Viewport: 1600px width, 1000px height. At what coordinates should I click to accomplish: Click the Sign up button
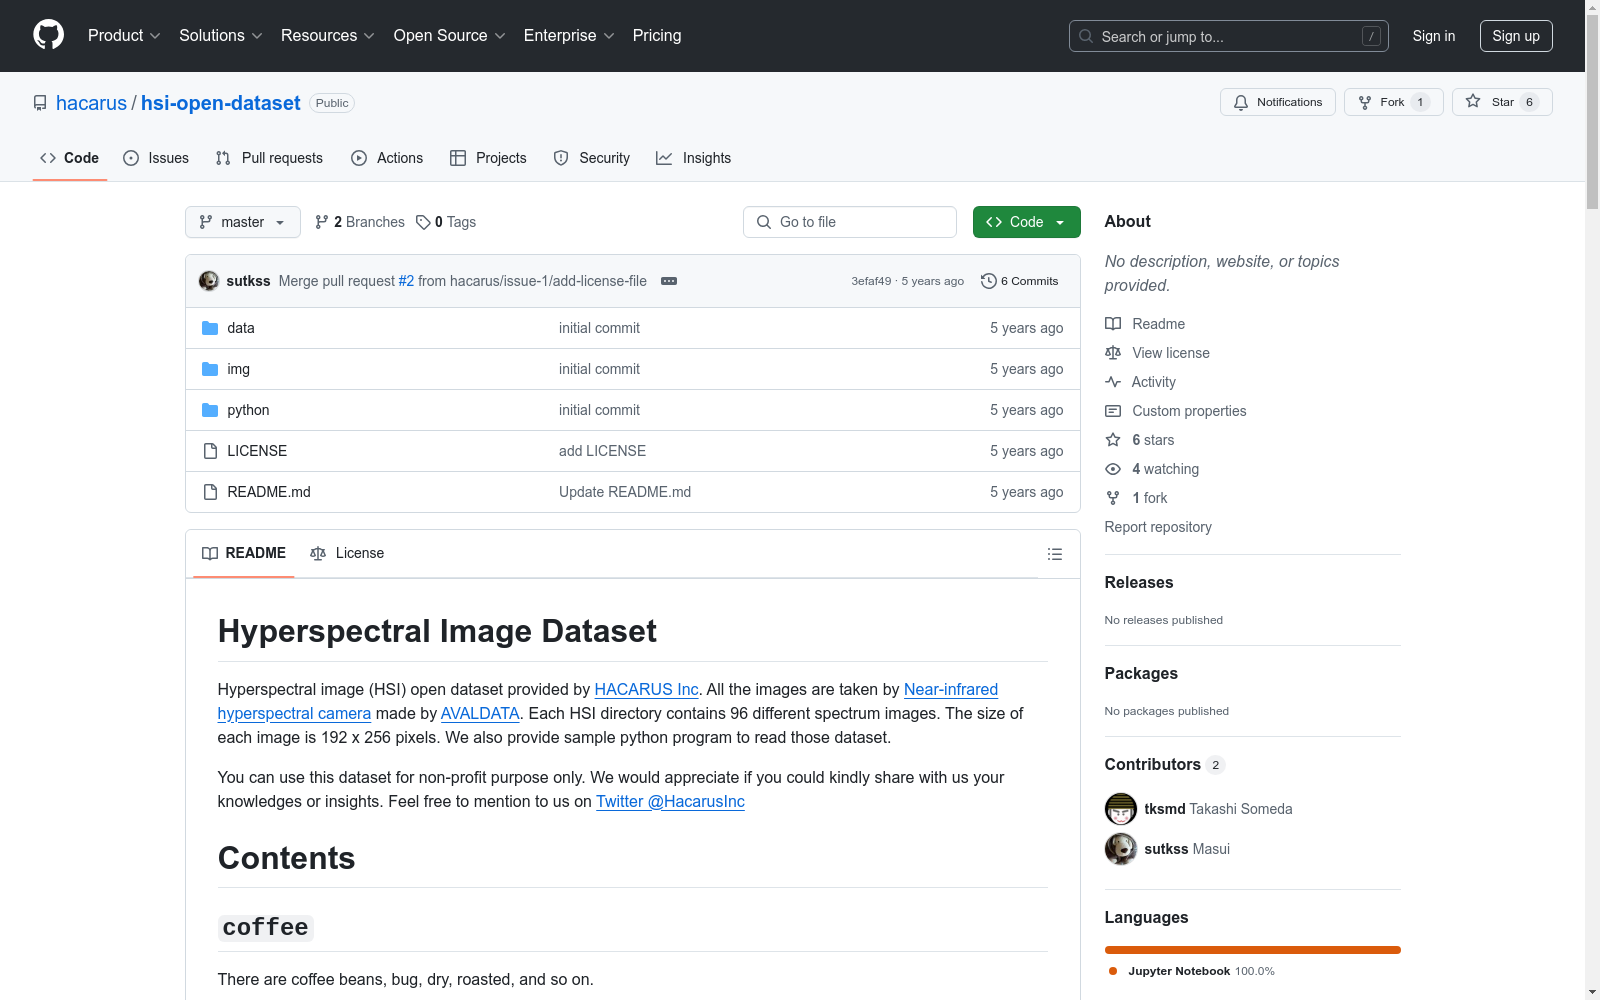(x=1515, y=35)
